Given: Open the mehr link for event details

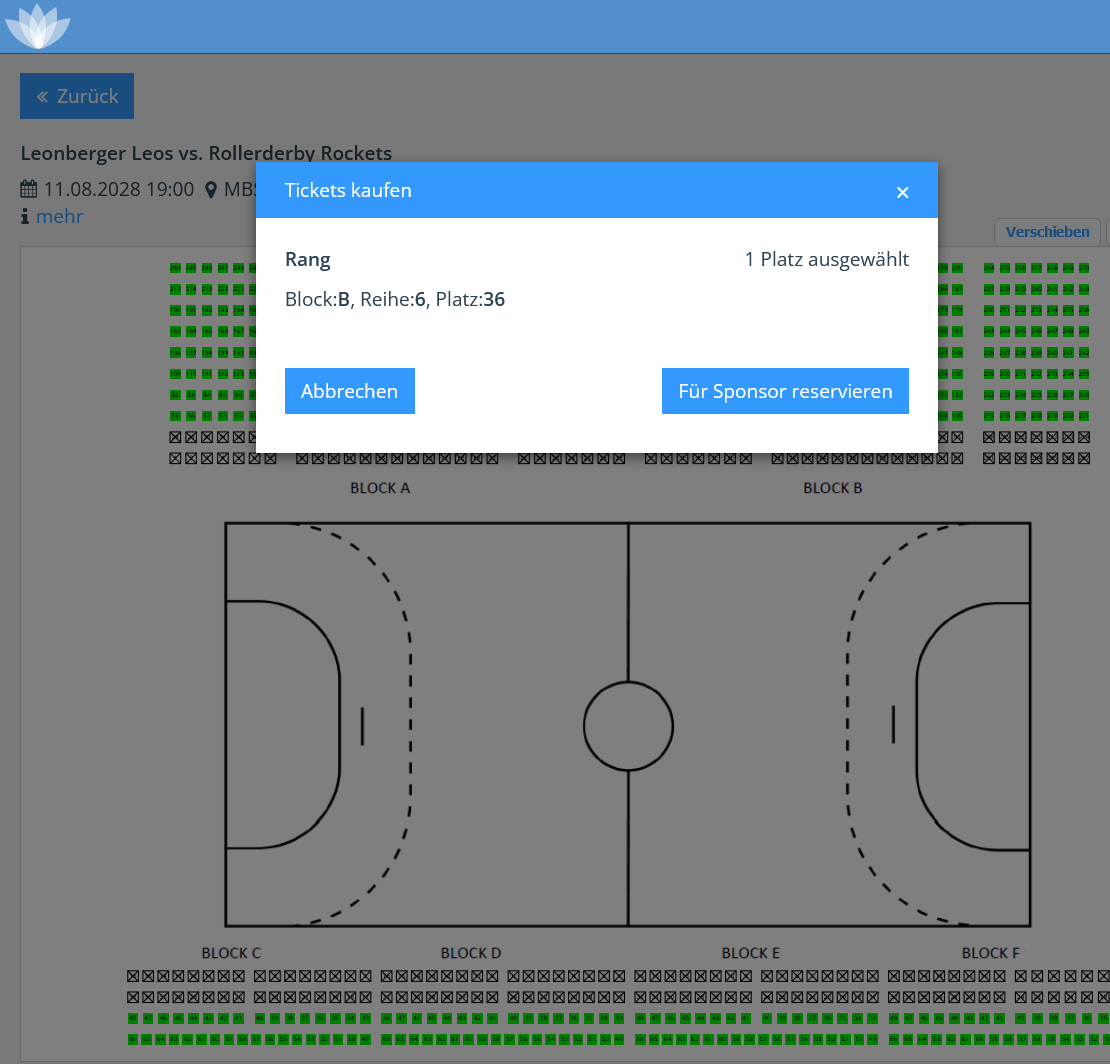Looking at the screenshot, I should click(x=59, y=216).
